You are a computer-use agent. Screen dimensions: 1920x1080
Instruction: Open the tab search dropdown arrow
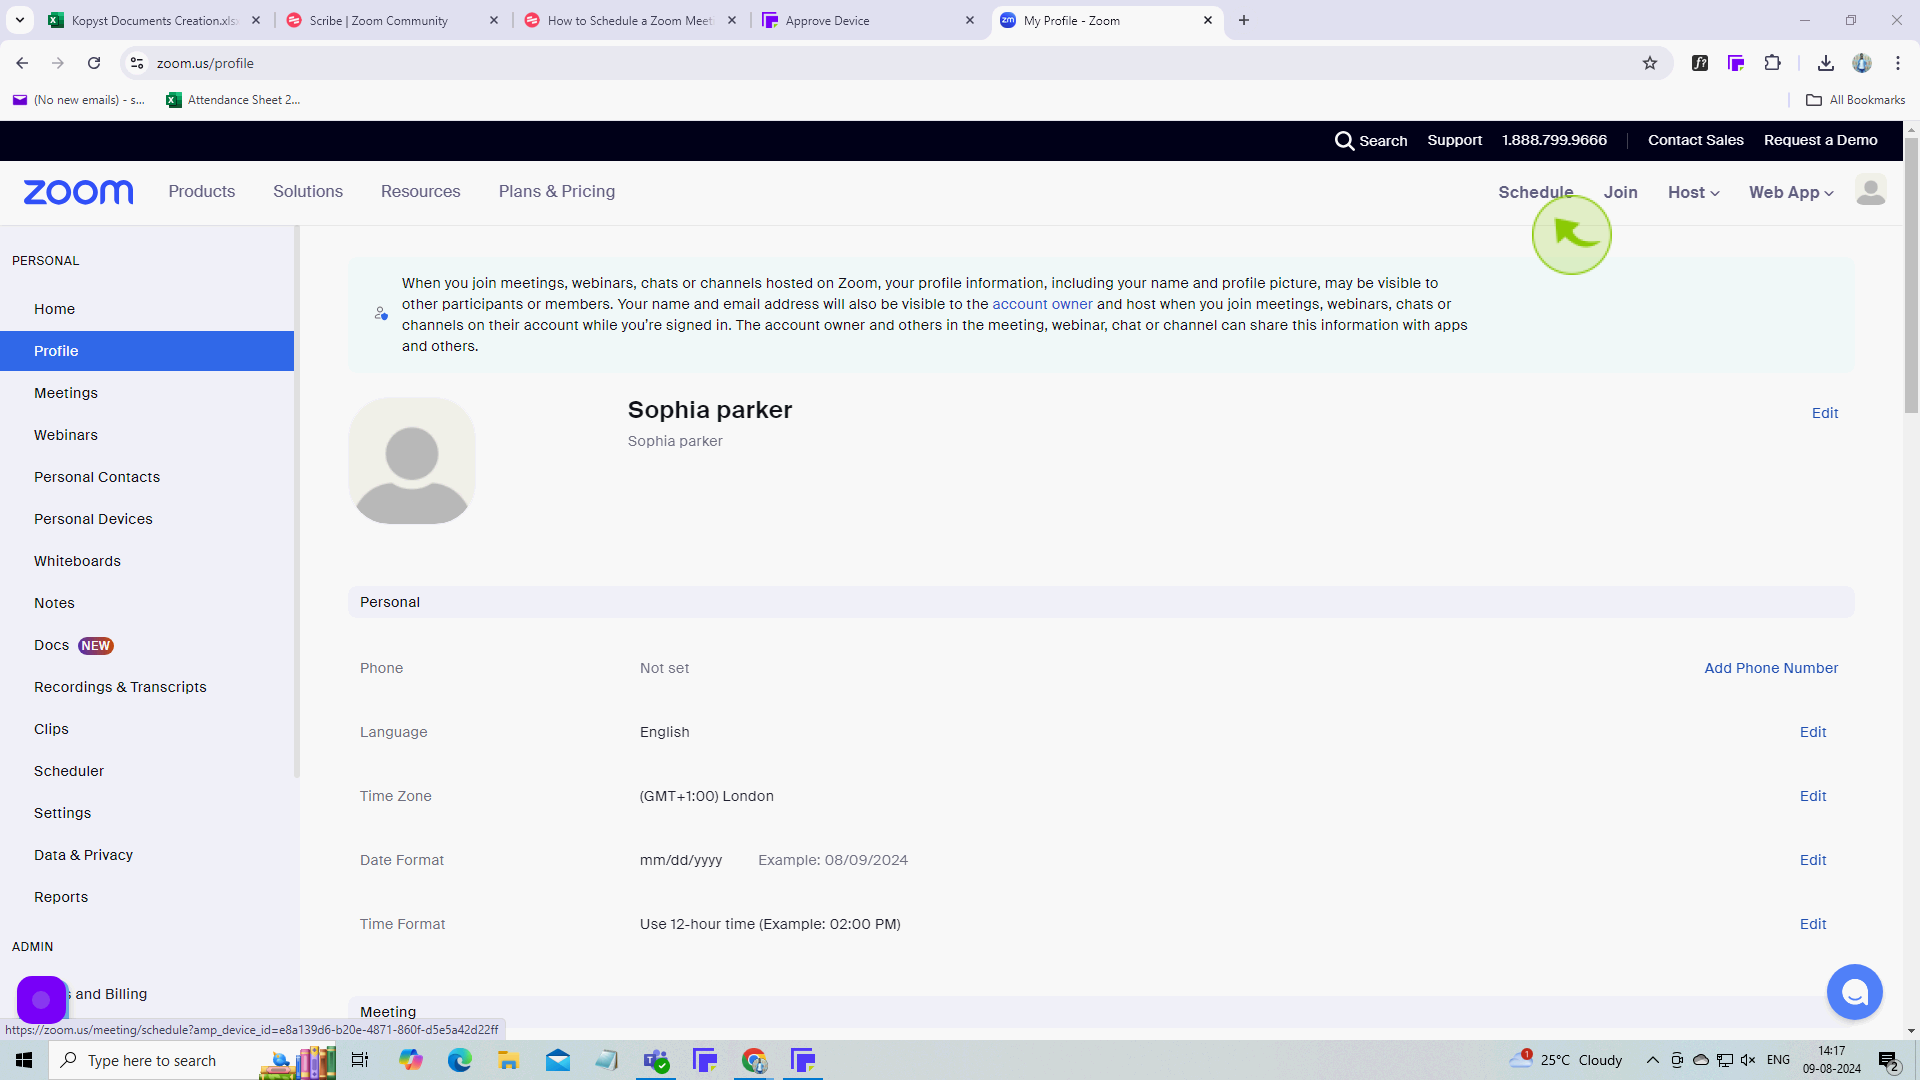point(20,20)
